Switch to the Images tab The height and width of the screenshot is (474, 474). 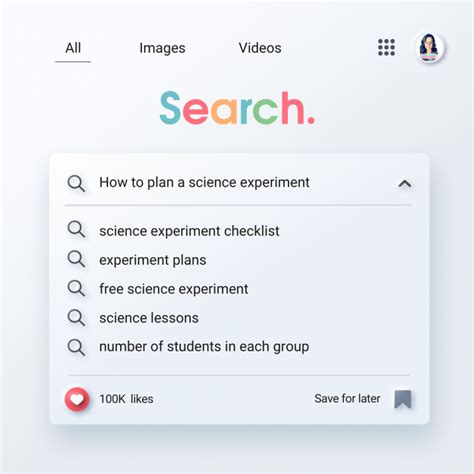point(162,48)
